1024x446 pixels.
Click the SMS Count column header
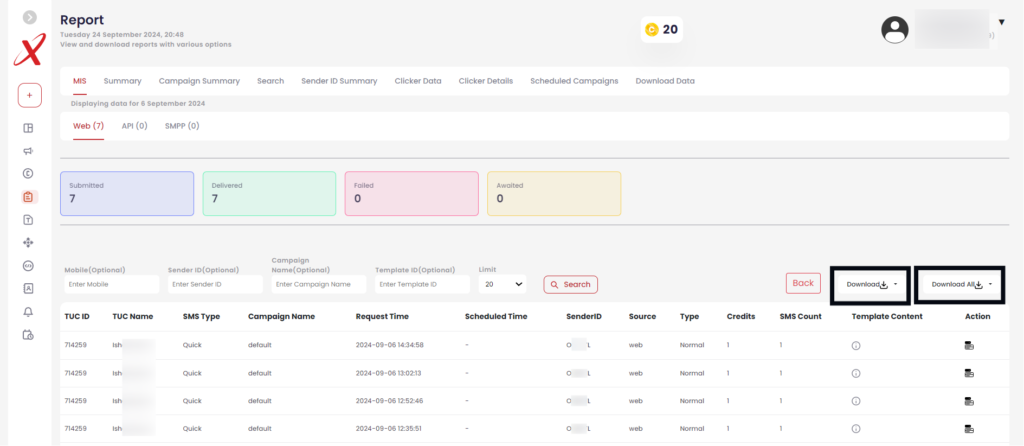[x=801, y=316]
